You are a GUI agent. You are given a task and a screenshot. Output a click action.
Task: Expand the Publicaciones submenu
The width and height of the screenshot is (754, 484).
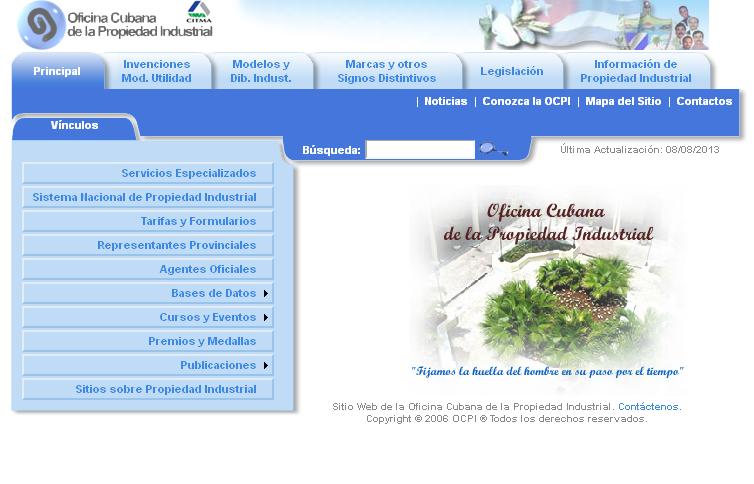pyautogui.click(x=266, y=366)
